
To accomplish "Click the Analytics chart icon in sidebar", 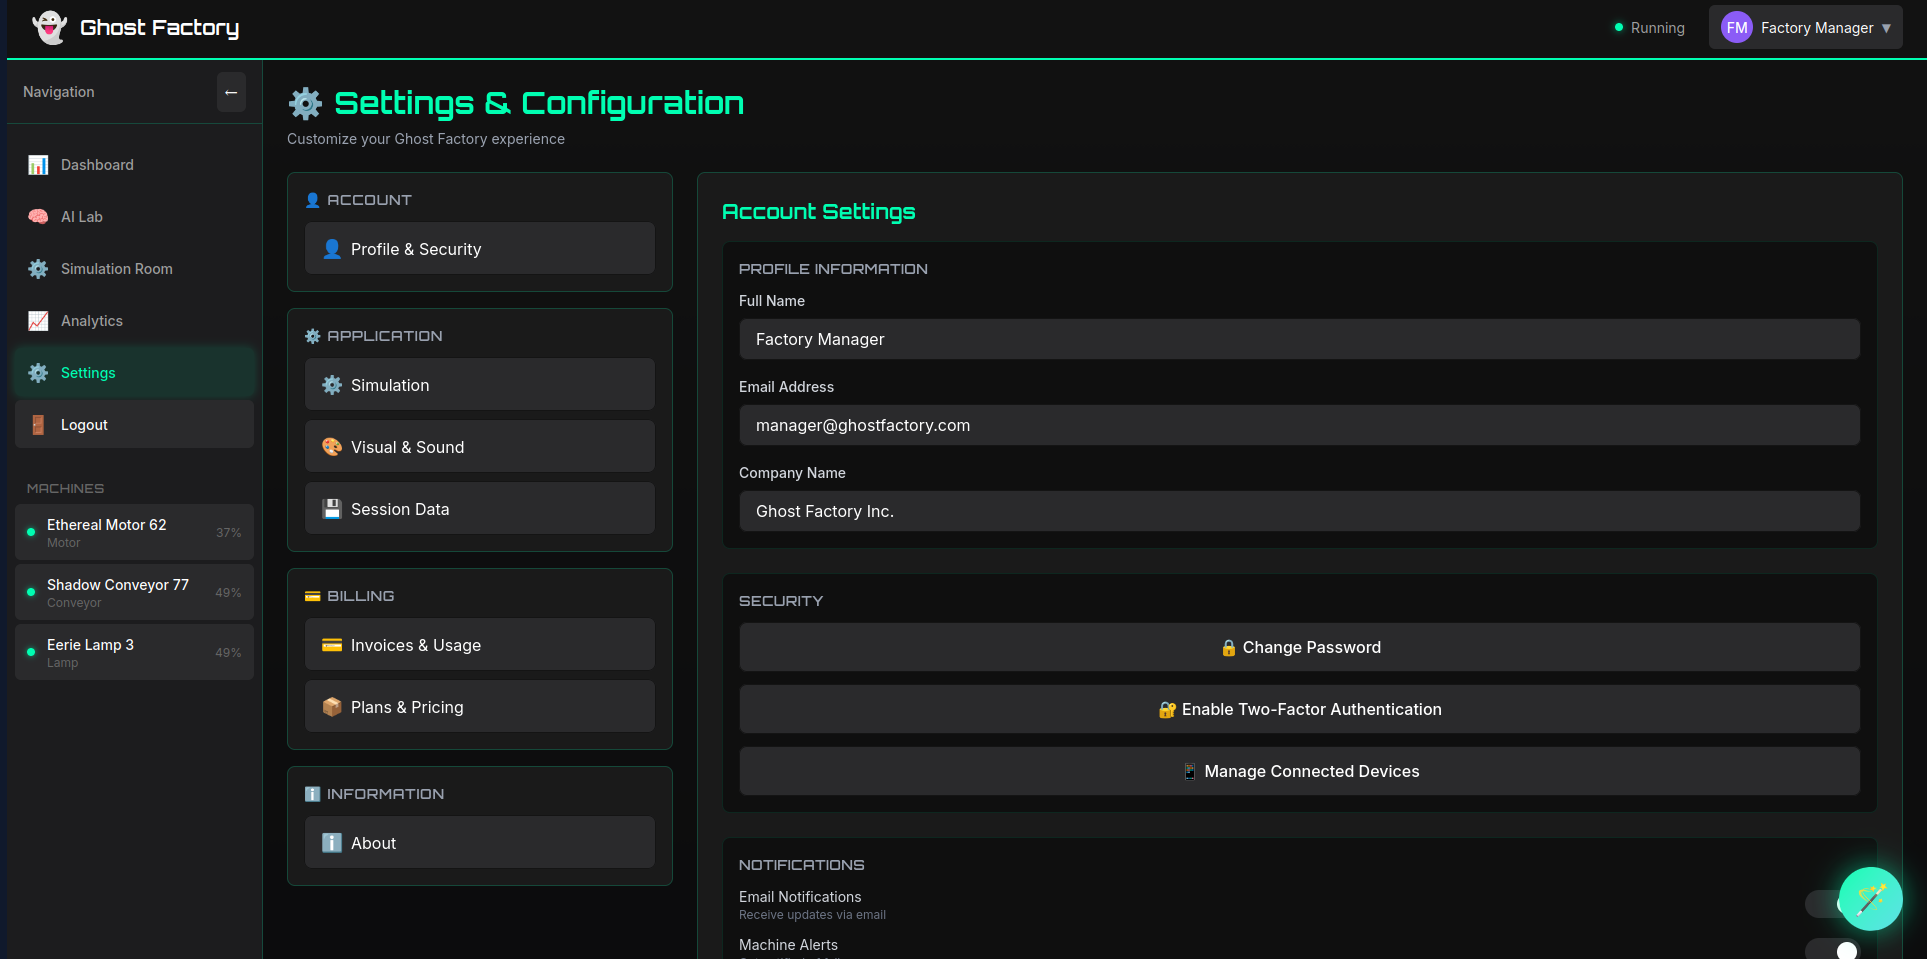I will click(x=38, y=321).
